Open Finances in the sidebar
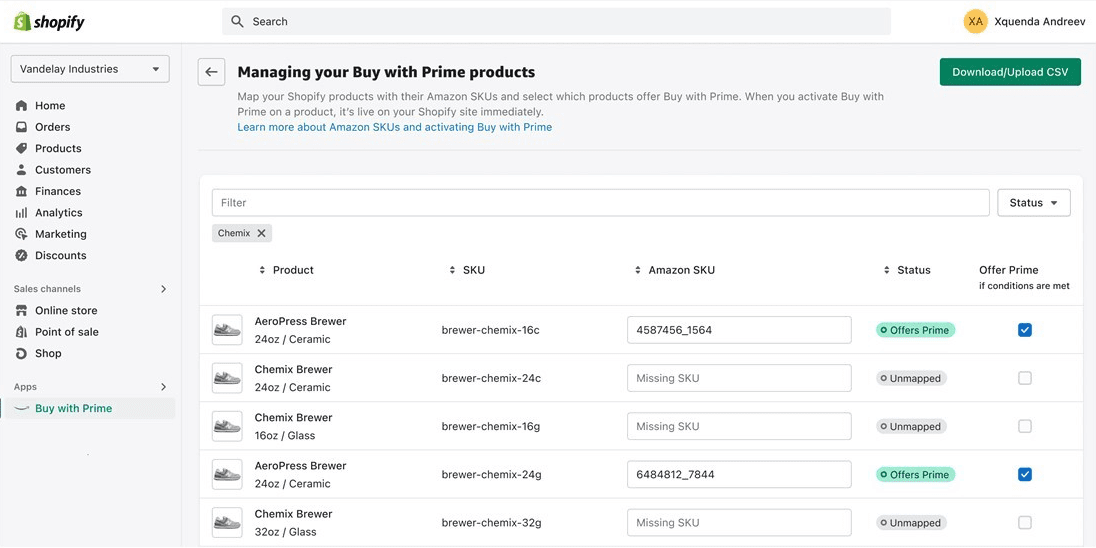The image size is (1096, 548). (x=58, y=192)
